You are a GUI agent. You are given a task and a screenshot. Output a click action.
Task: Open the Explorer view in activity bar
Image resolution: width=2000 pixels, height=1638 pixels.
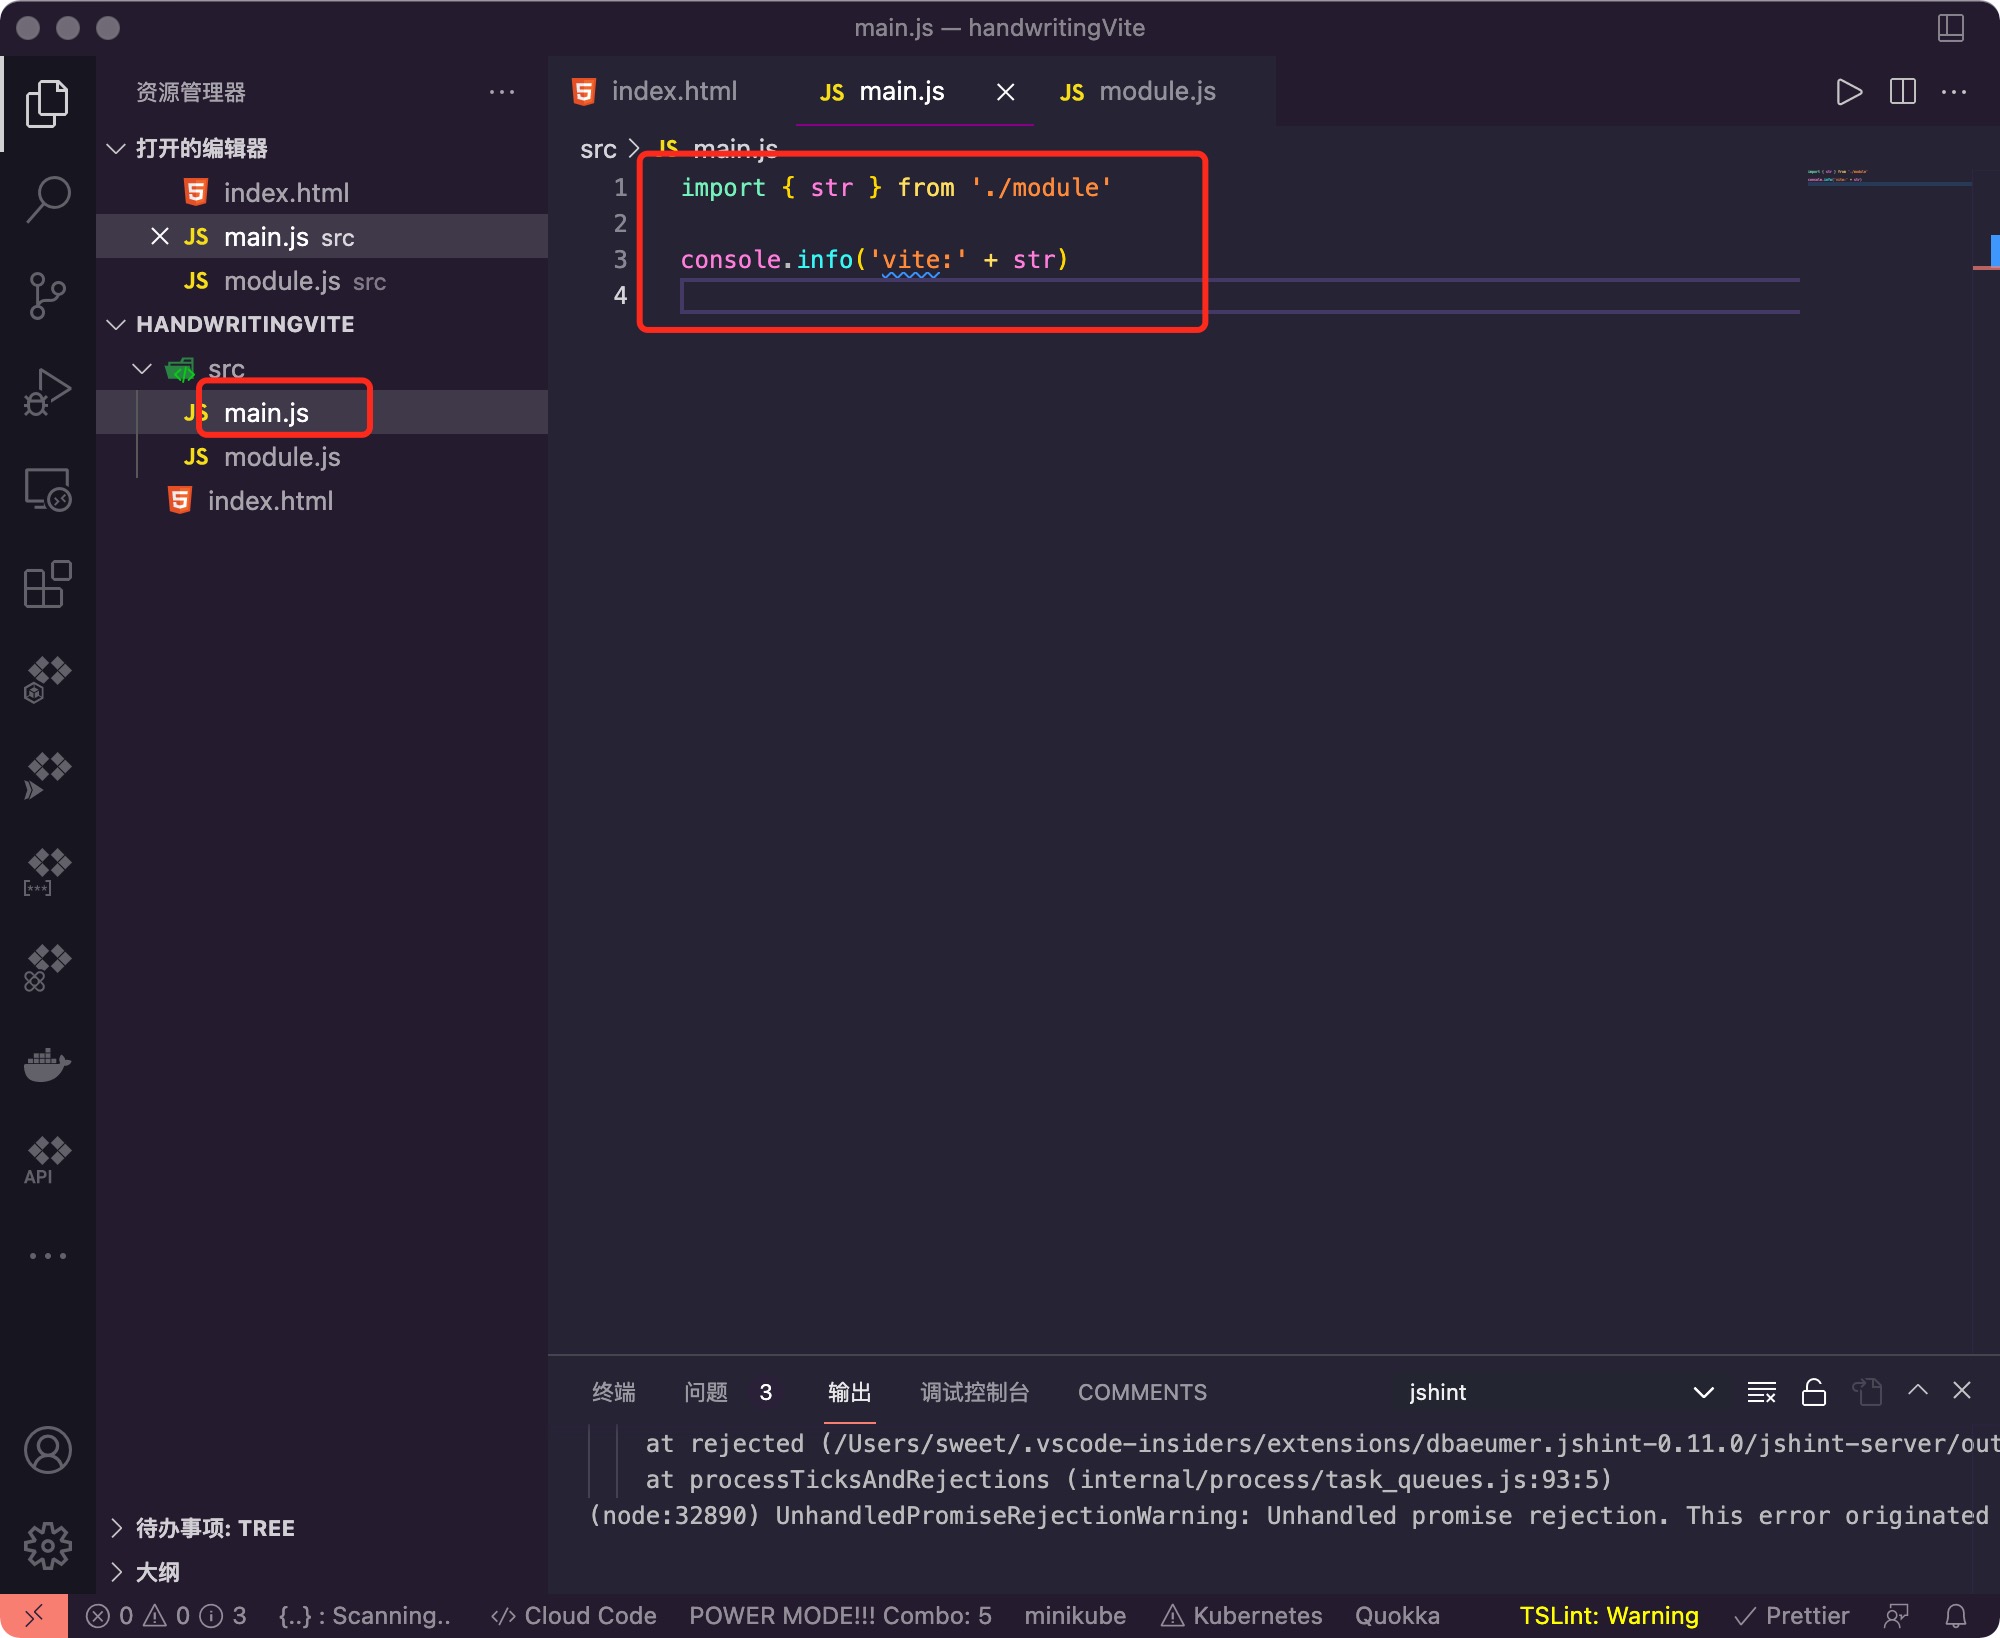47,104
